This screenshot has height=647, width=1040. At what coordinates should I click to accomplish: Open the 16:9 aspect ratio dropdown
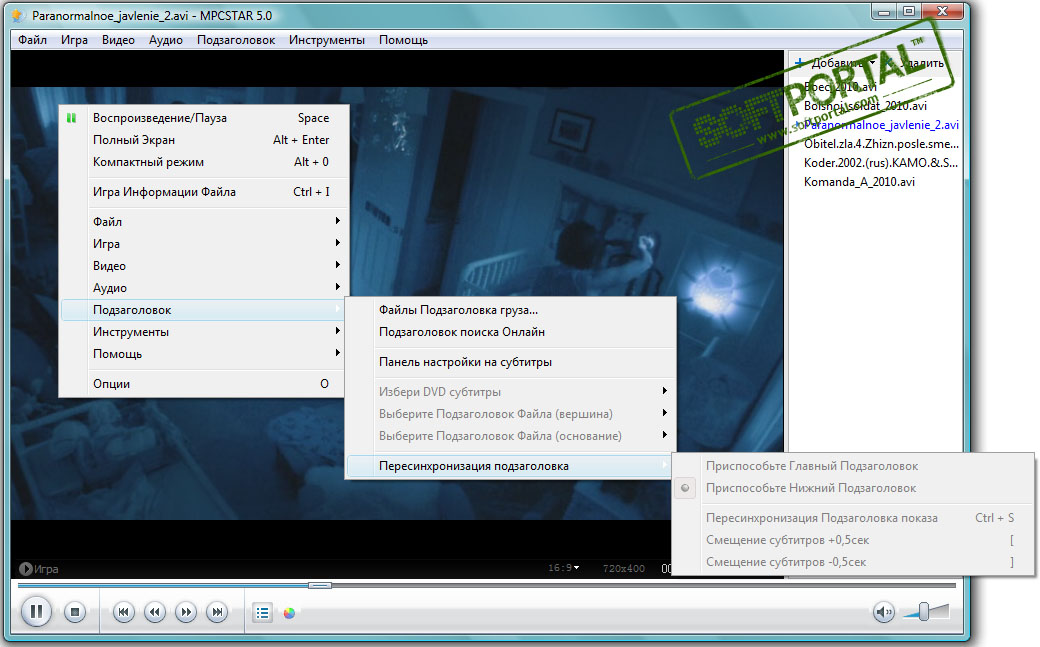[x=564, y=568]
